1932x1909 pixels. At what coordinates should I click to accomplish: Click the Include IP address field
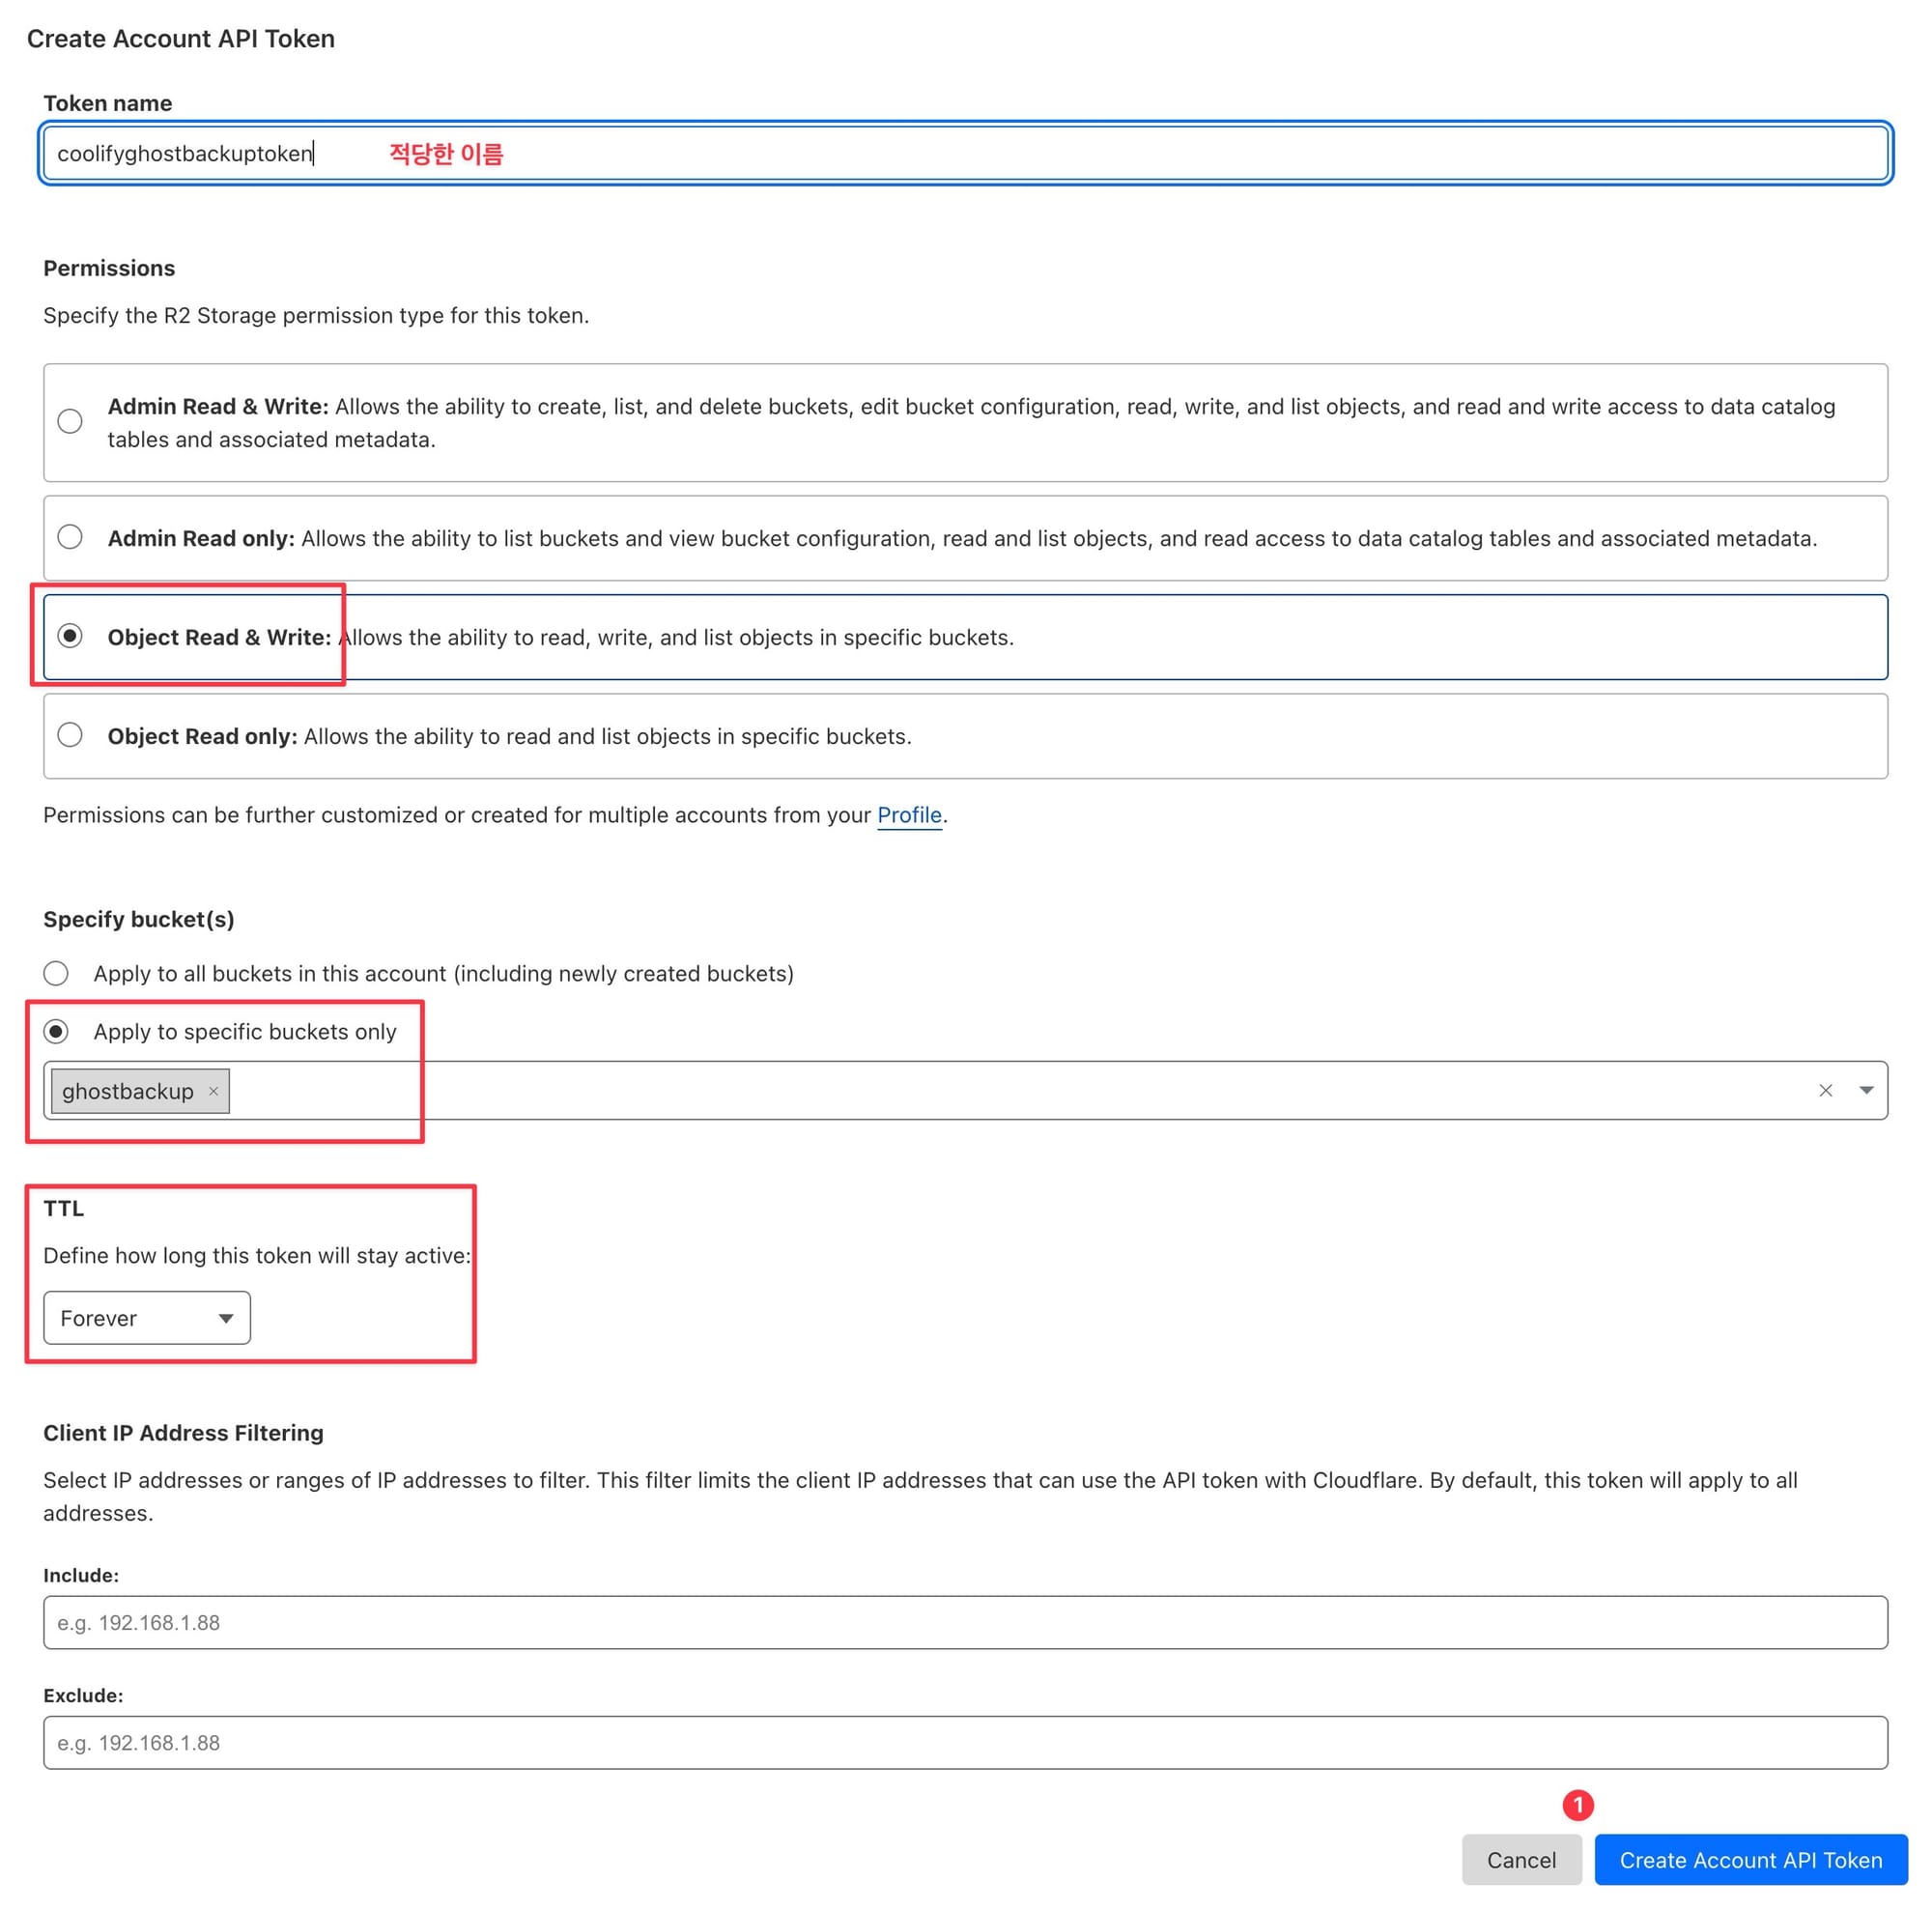pyautogui.click(x=965, y=1622)
